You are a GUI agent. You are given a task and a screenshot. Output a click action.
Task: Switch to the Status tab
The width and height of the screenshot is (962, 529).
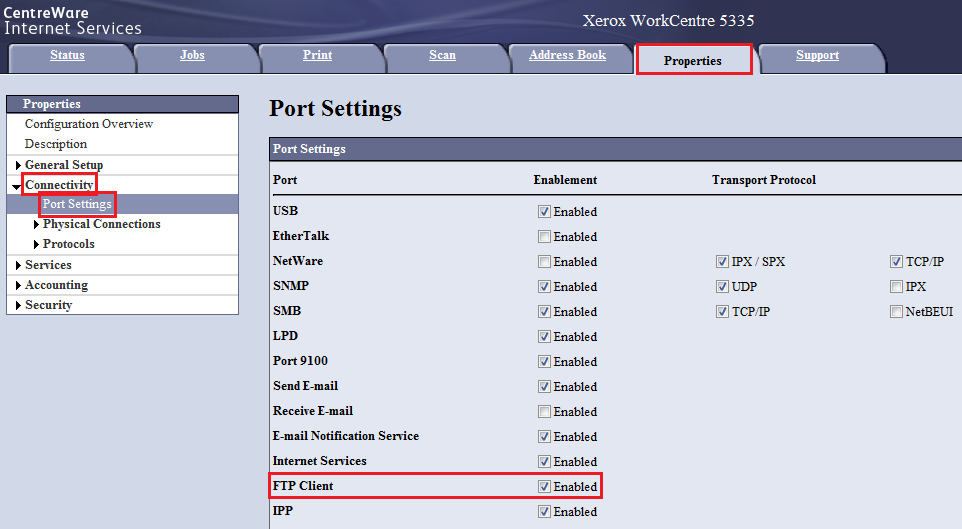[67, 56]
